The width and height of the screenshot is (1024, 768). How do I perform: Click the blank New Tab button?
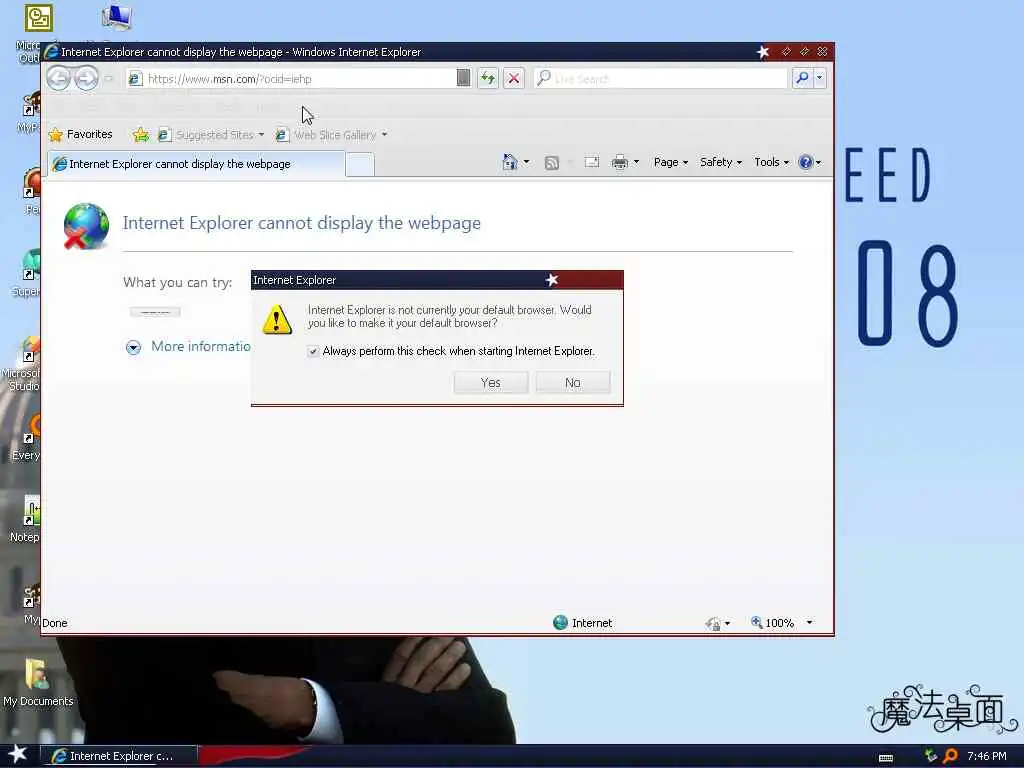pyautogui.click(x=360, y=164)
